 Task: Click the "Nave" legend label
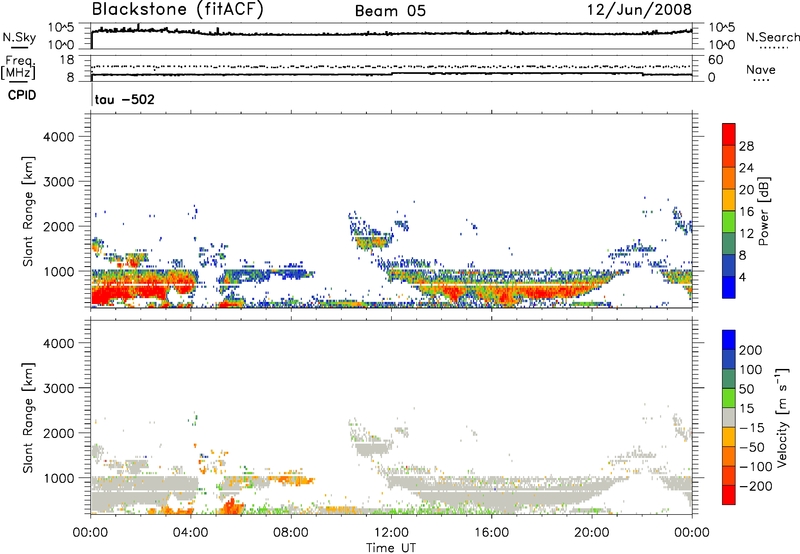[761, 69]
